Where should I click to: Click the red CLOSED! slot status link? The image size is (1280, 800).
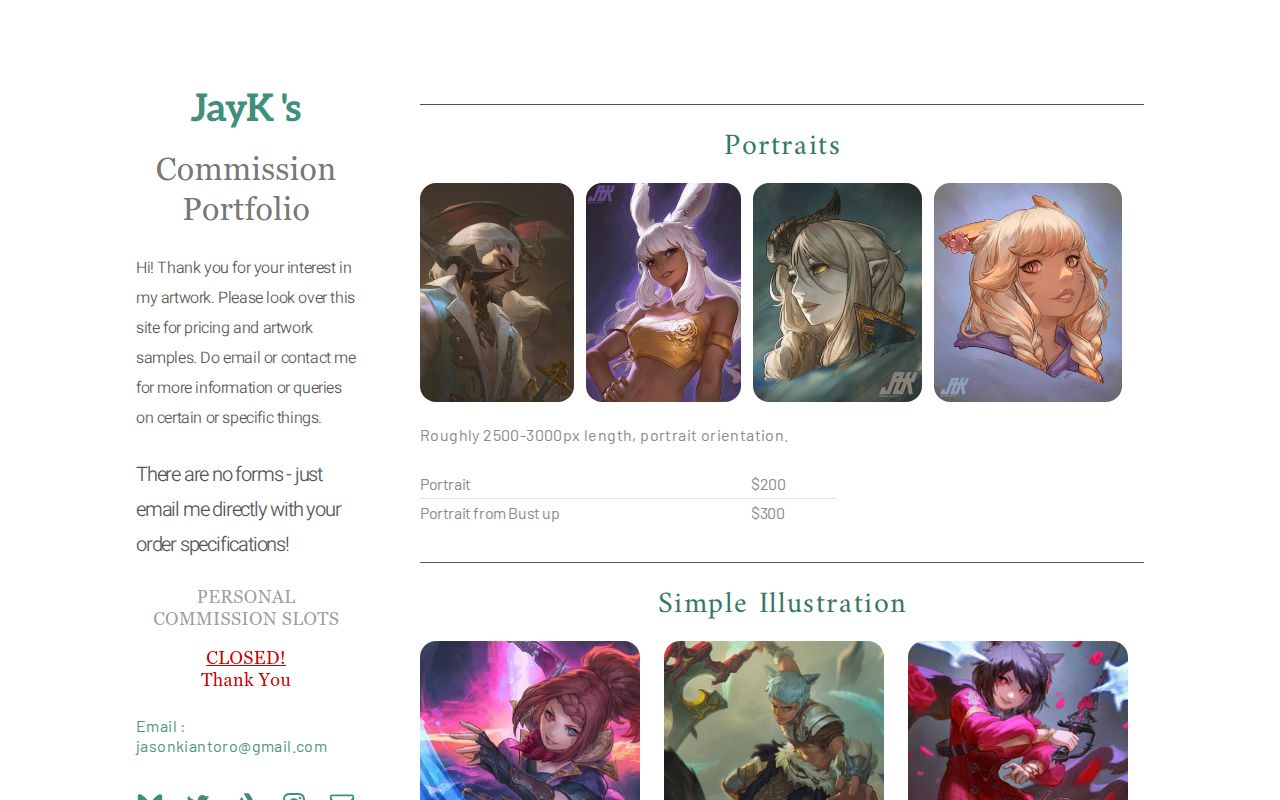pos(246,658)
